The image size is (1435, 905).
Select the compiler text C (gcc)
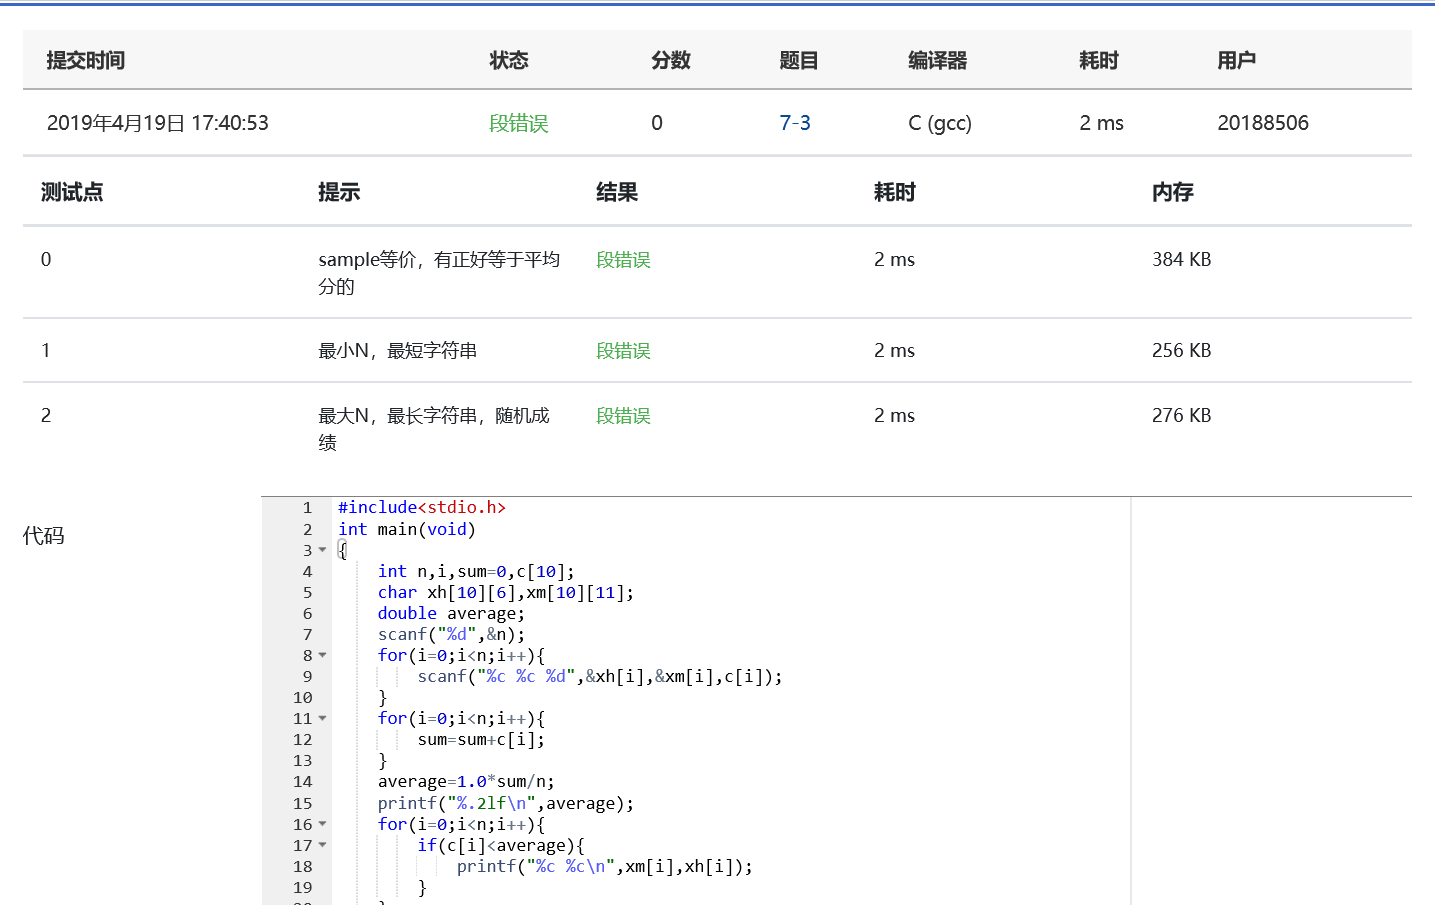point(940,123)
